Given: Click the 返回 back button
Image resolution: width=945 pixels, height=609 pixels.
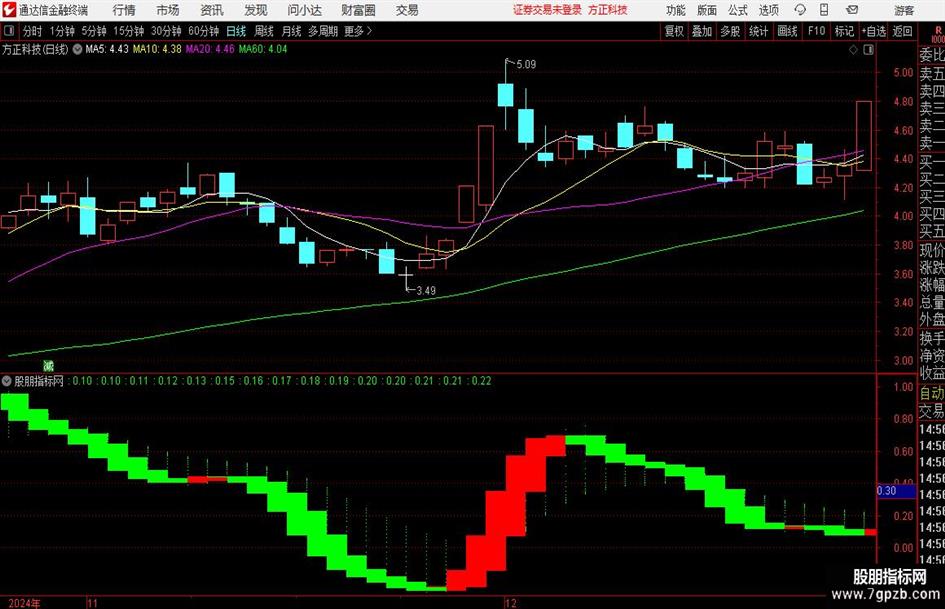Looking at the screenshot, I should click(902, 31).
